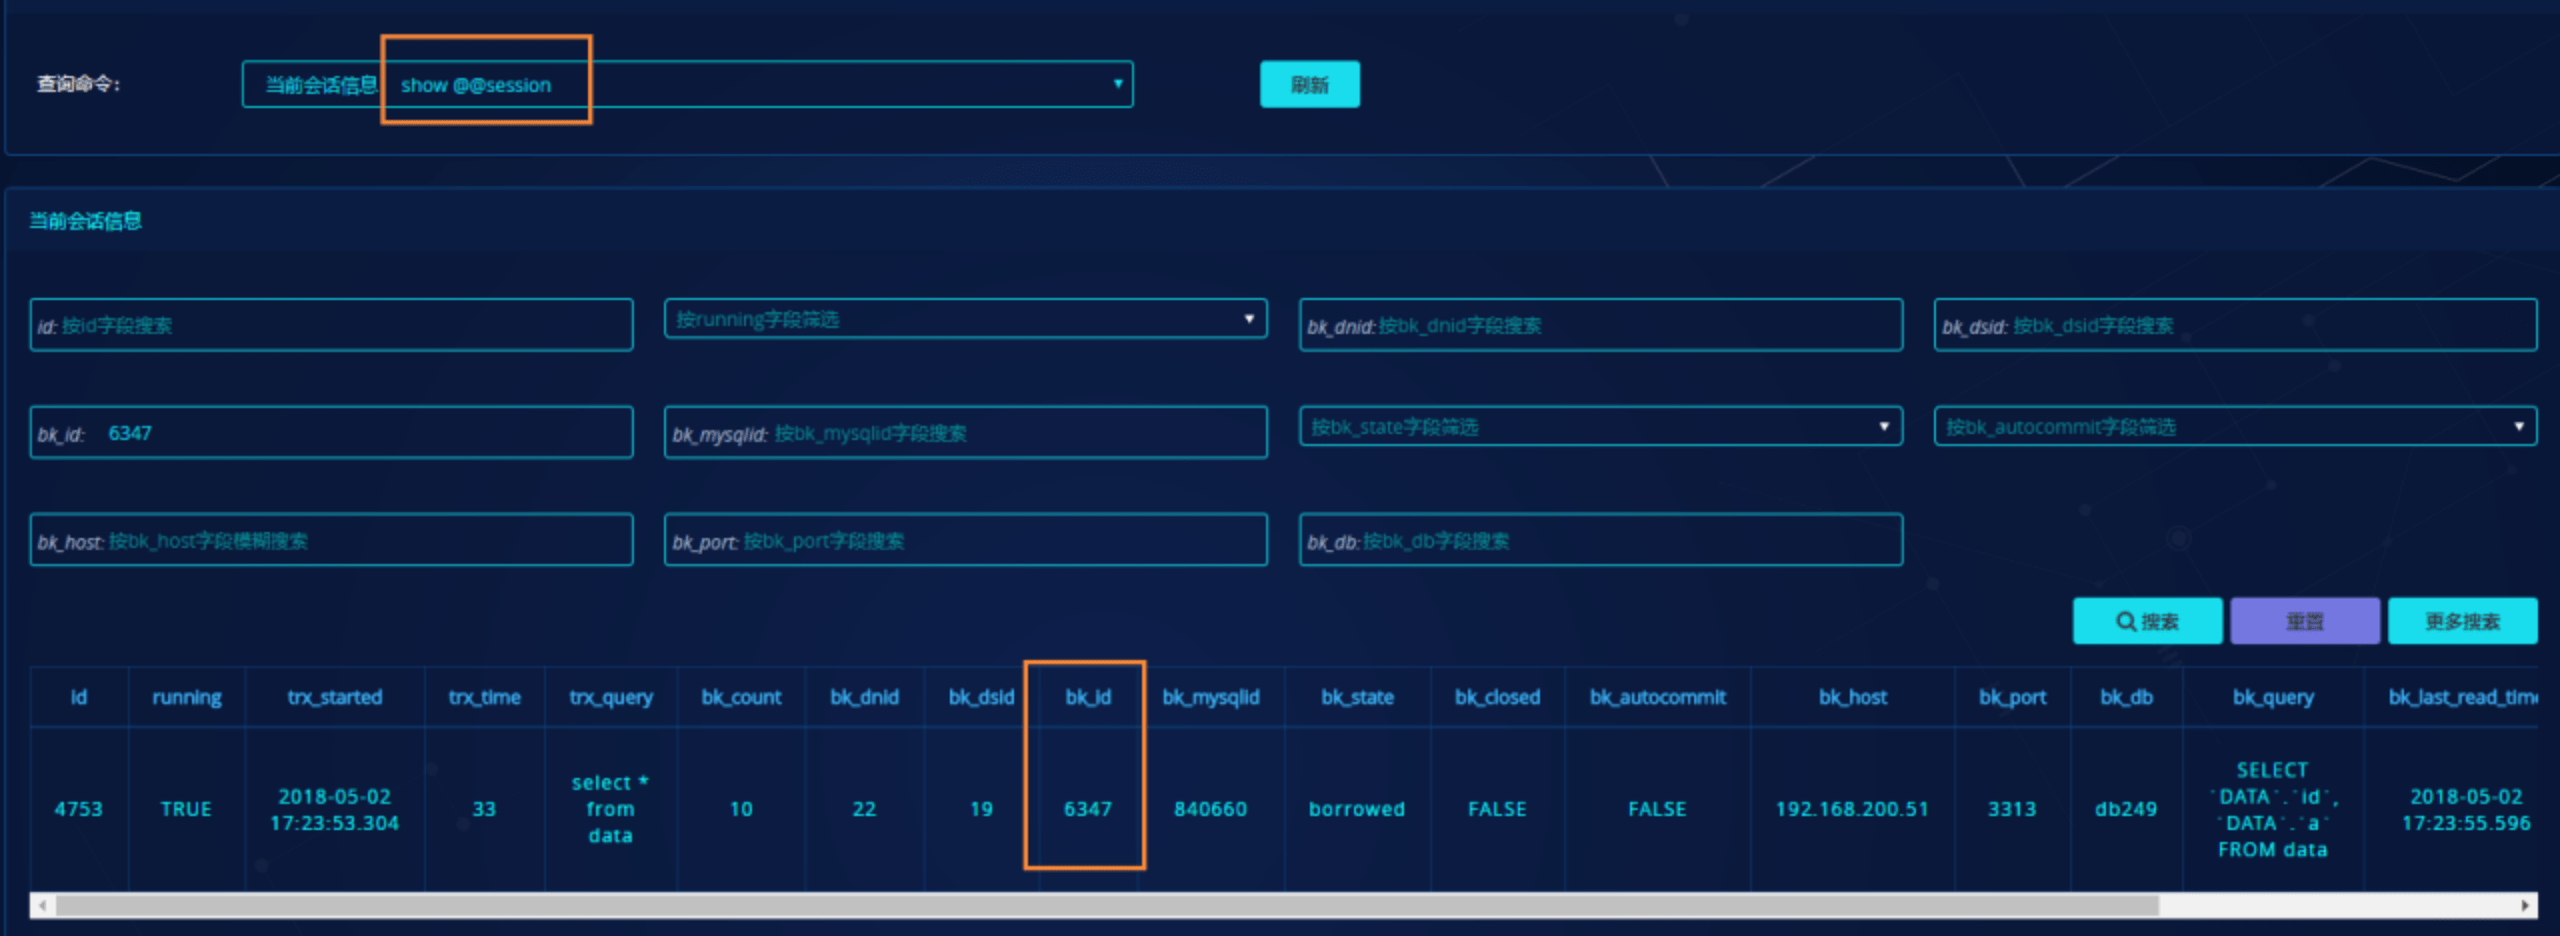This screenshot has height=936, width=2560.
Task: Click the trx_time column header
Action: click(485, 697)
